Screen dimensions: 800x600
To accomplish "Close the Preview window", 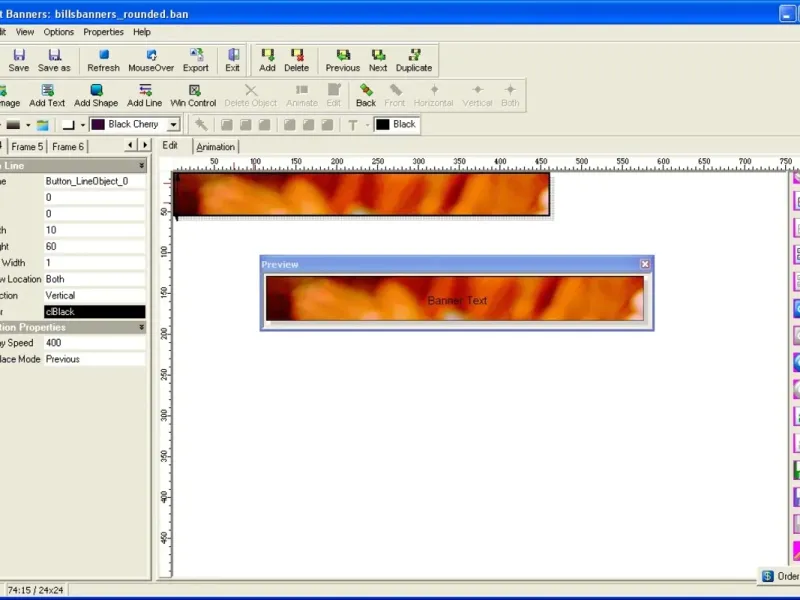I will (645, 264).
